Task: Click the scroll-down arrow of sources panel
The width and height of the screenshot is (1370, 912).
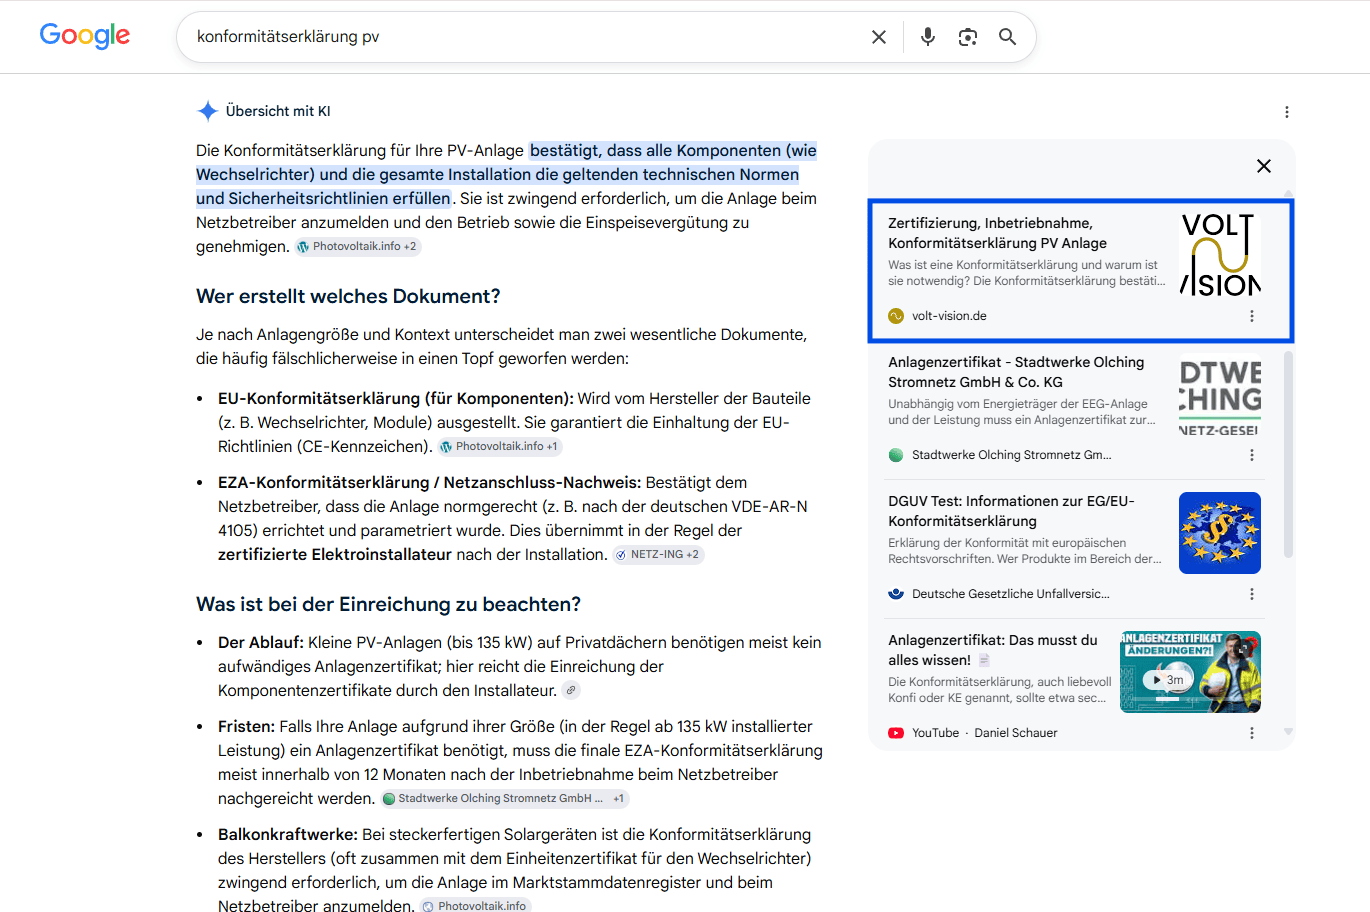Action: (1288, 733)
